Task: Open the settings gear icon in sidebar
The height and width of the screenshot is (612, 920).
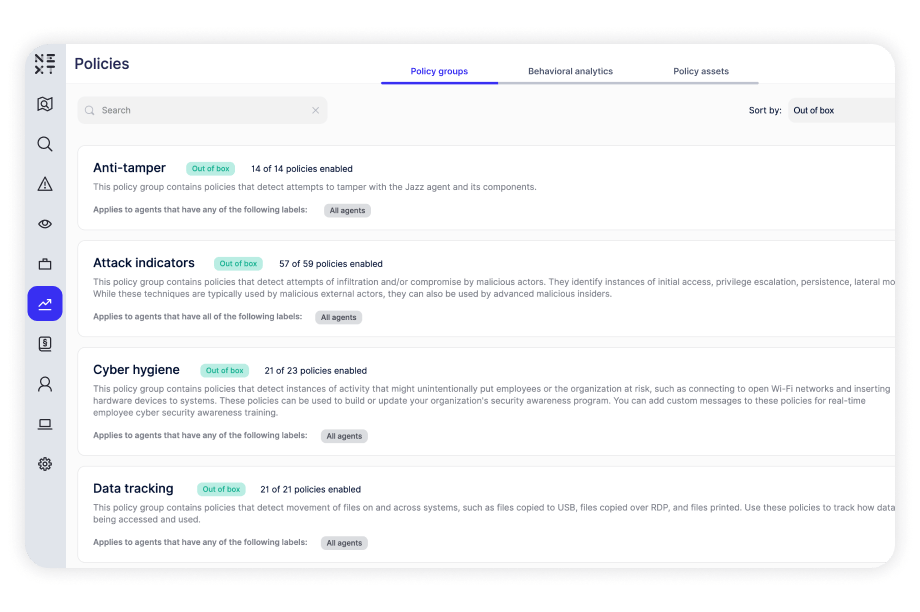Action: click(45, 464)
